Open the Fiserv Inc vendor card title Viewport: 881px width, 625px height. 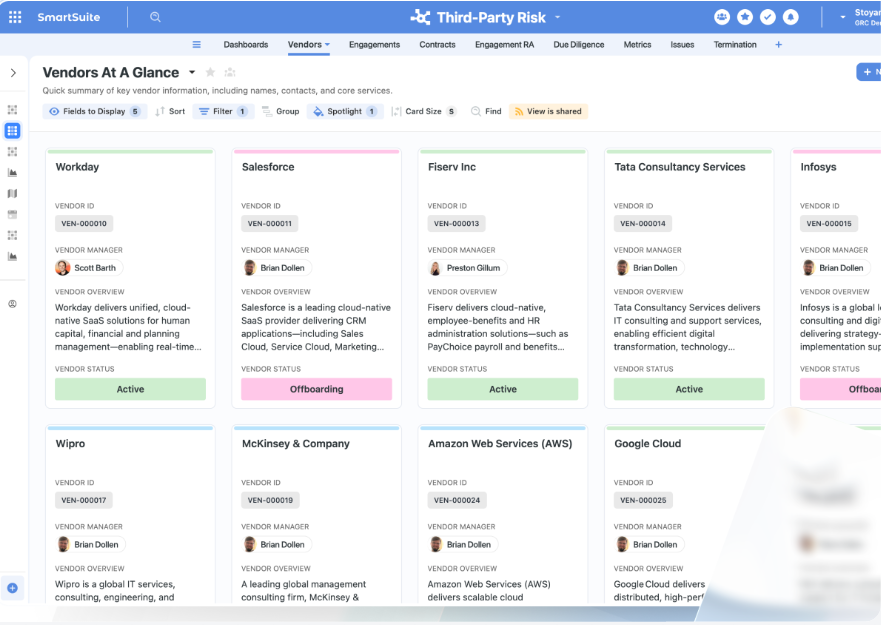coord(452,167)
